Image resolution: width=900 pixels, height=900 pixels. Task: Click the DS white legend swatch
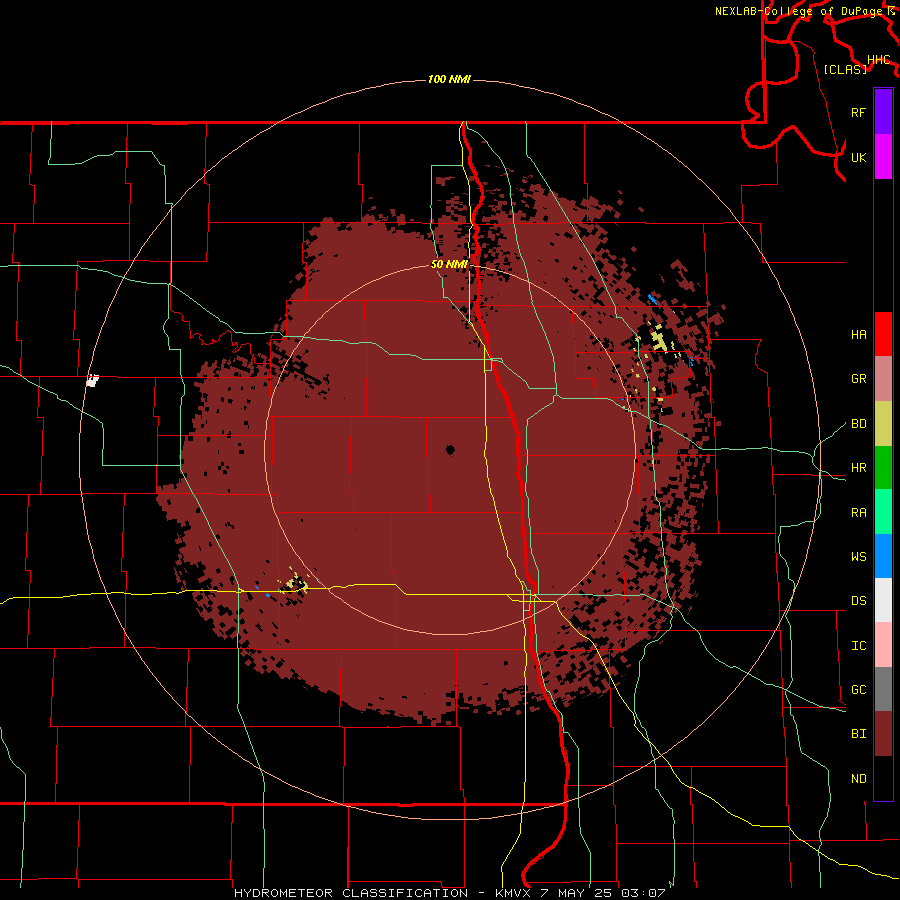(883, 600)
